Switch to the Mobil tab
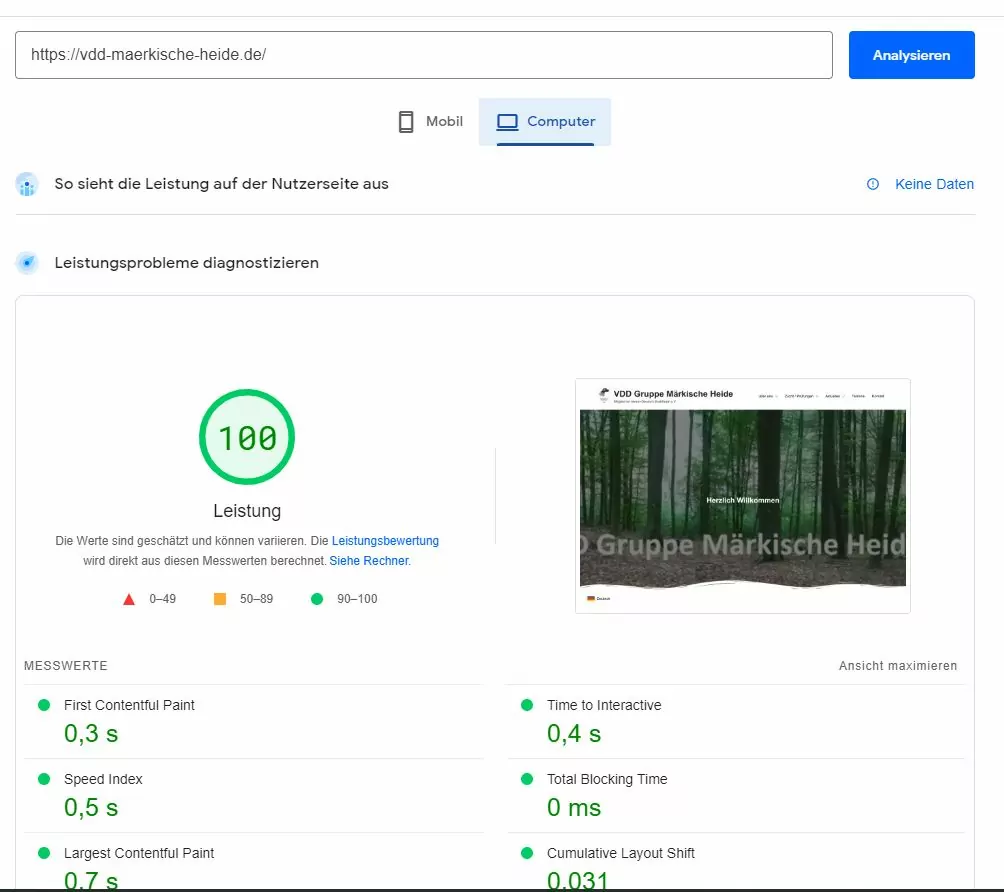This screenshot has width=1004, height=892. (431, 122)
